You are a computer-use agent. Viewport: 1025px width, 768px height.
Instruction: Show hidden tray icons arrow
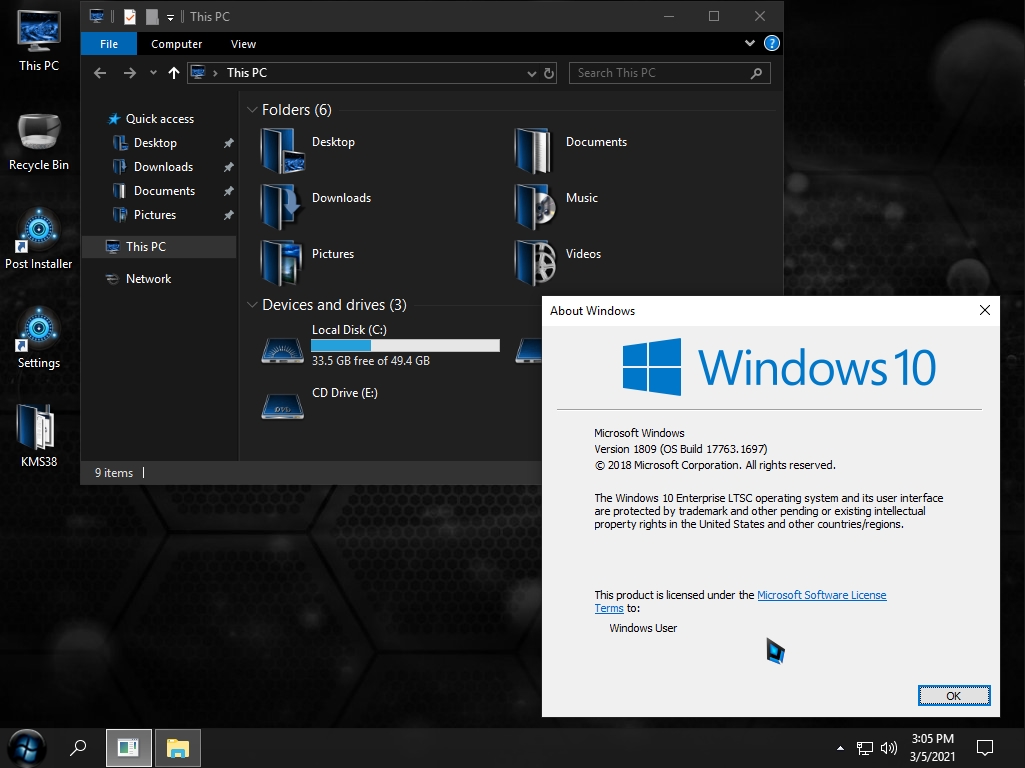pyautogui.click(x=840, y=748)
